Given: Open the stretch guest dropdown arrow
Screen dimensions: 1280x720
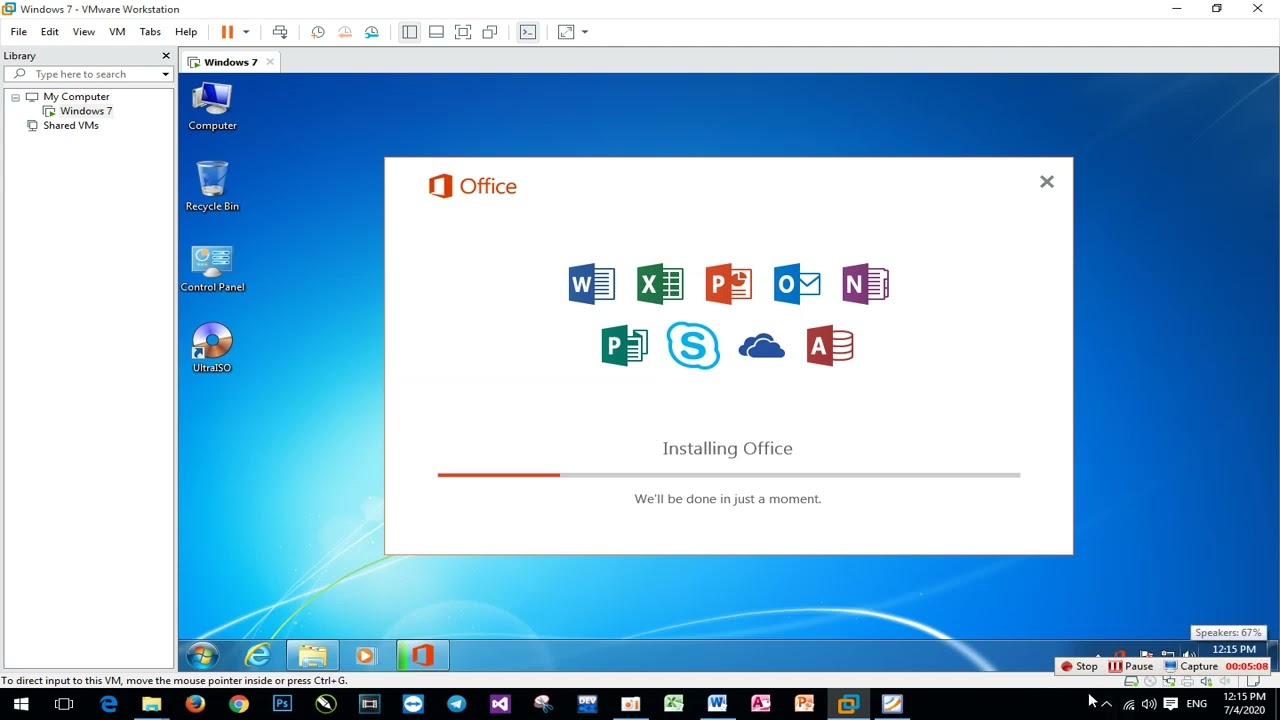Looking at the screenshot, I should coord(585,32).
